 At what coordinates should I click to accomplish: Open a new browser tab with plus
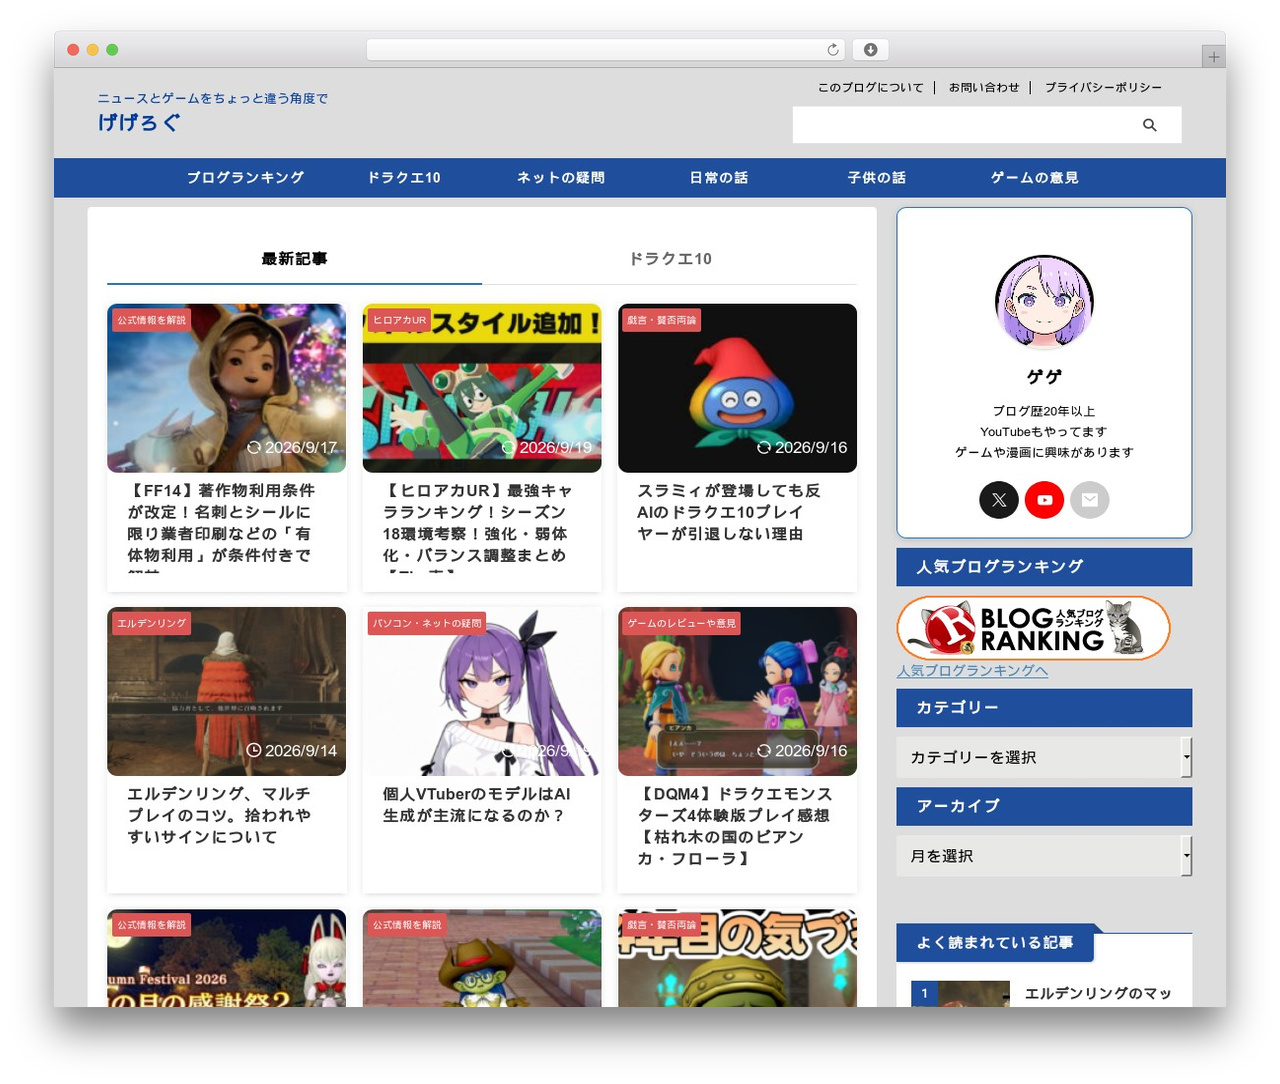click(x=1213, y=57)
